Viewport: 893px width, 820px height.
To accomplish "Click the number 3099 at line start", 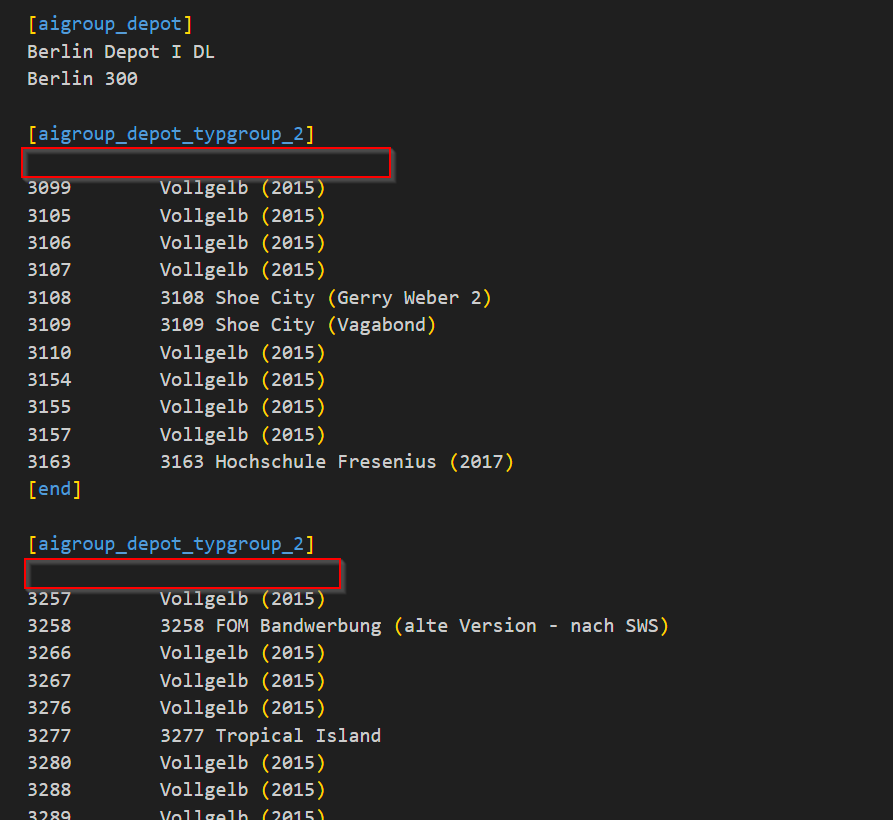I will pos(49,188).
